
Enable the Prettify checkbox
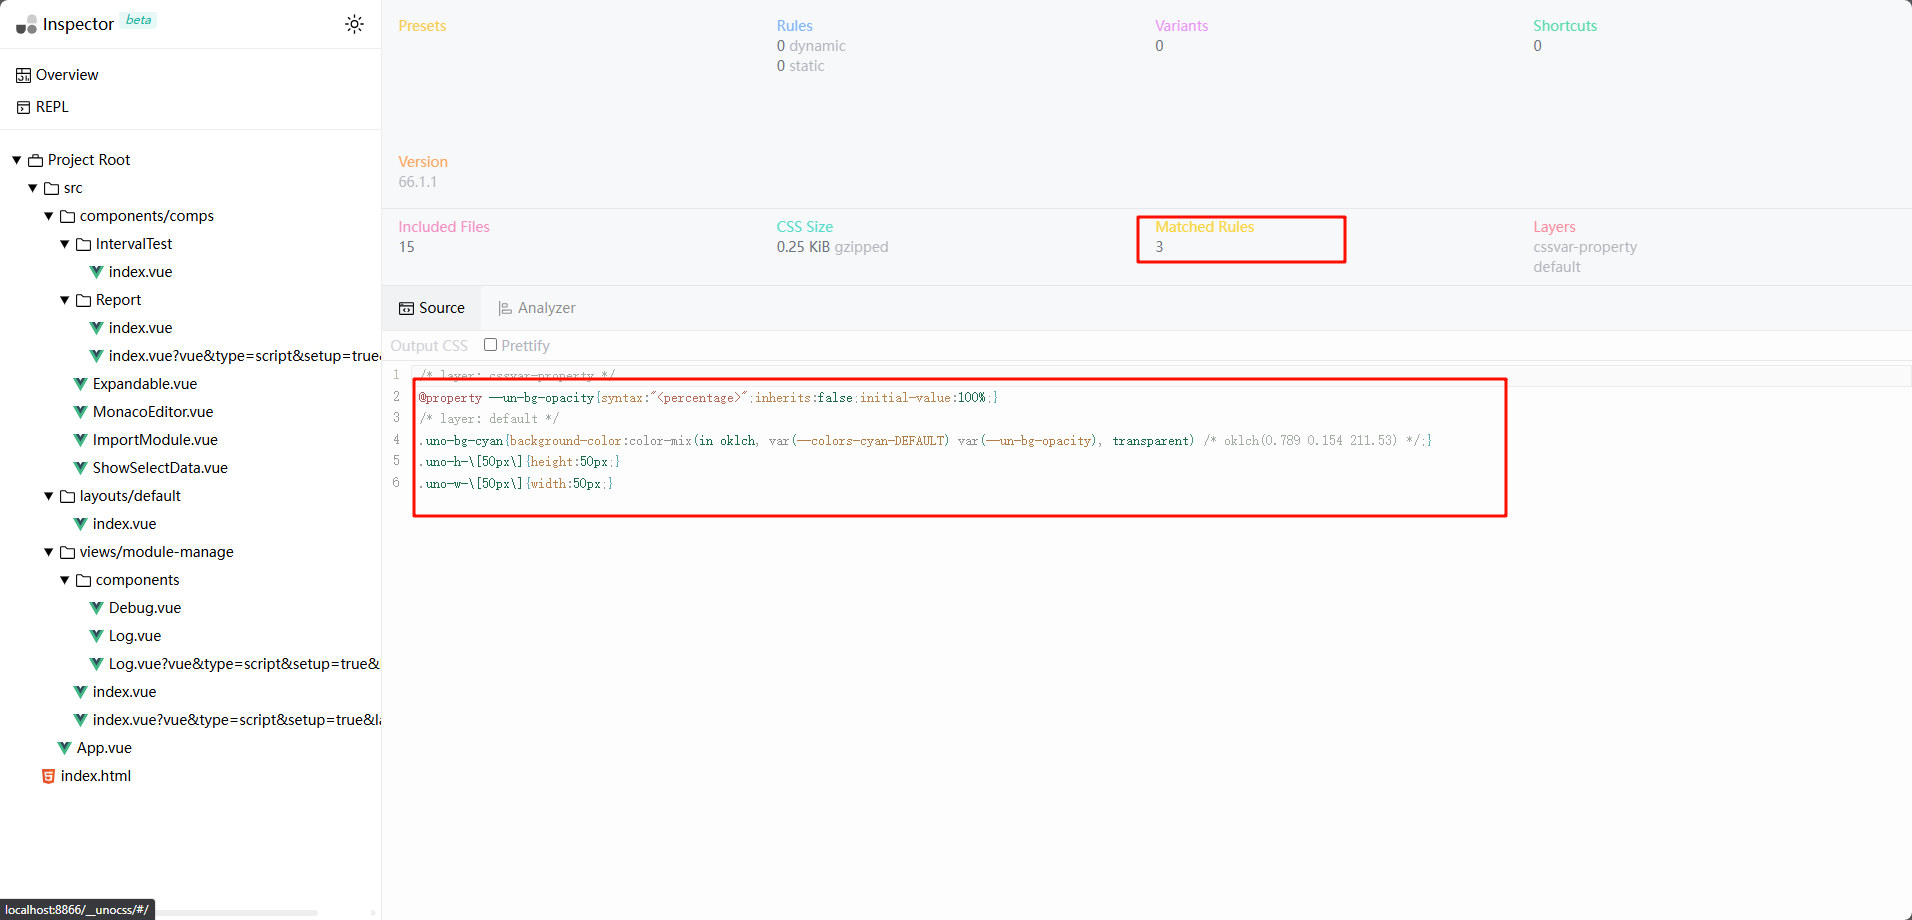(490, 345)
